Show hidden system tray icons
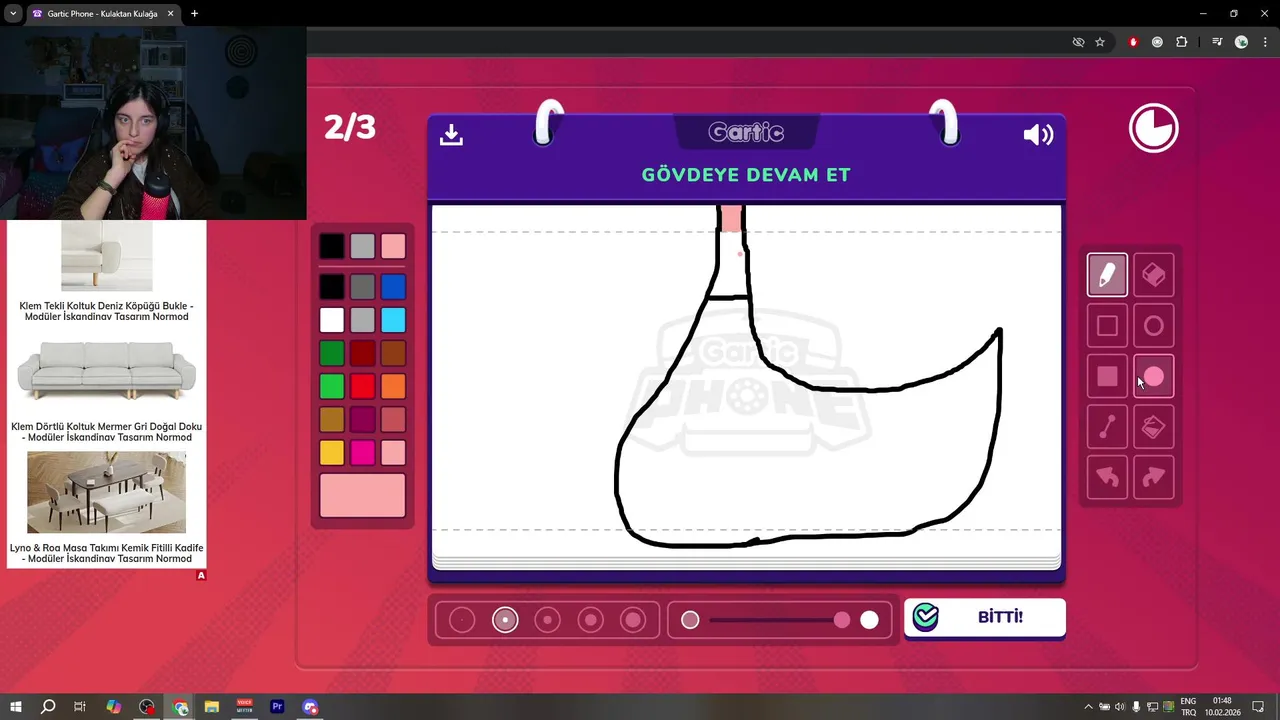Image resolution: width=1280 pixels, height=720 pixels. point(1088,707)
